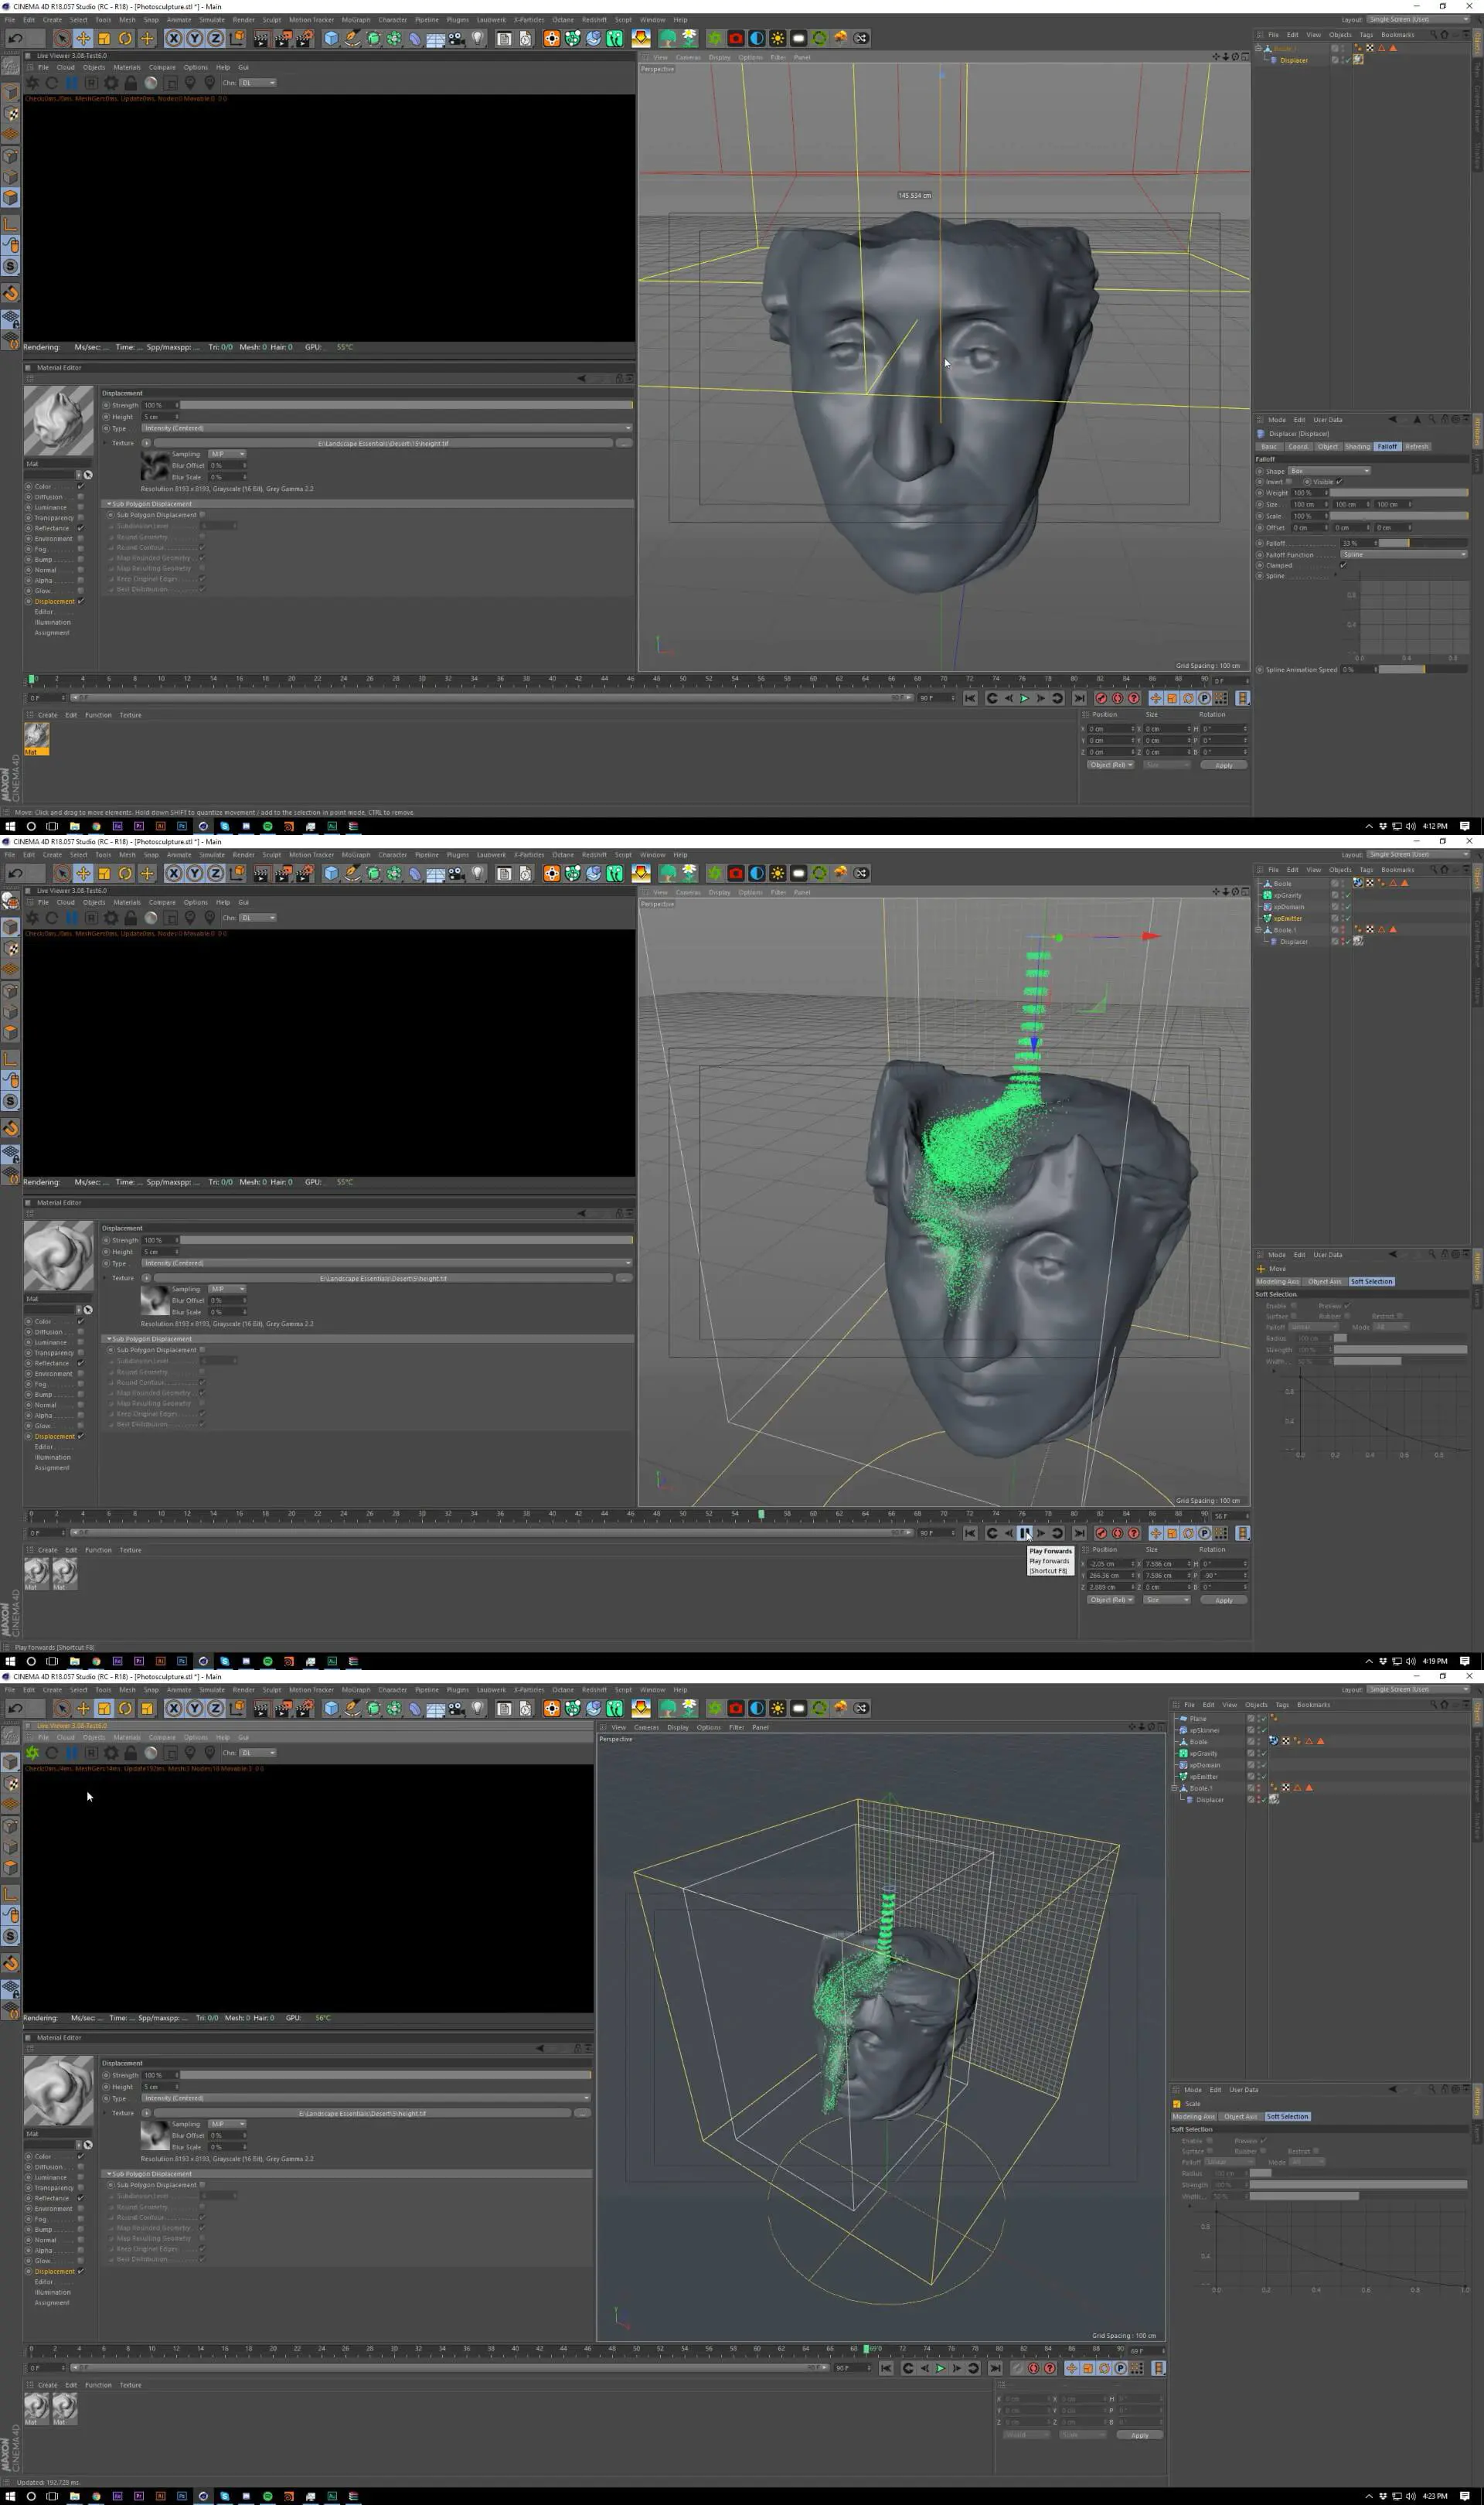Image resolution: width=1484 pixels, height=2505 pixels.
Task: Open Chn DL dropdown in top screenshot
Action: tap(257, 83)
